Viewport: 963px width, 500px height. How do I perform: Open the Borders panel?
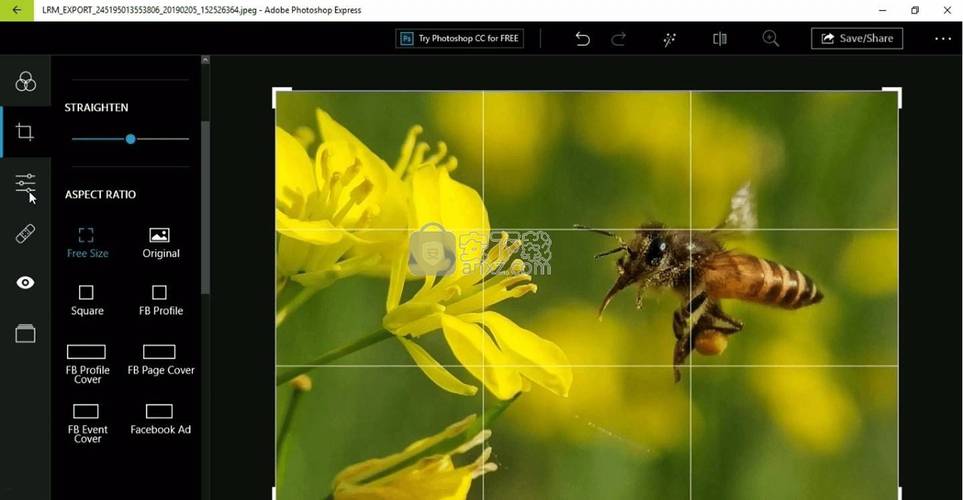click(x=25, y=334)
